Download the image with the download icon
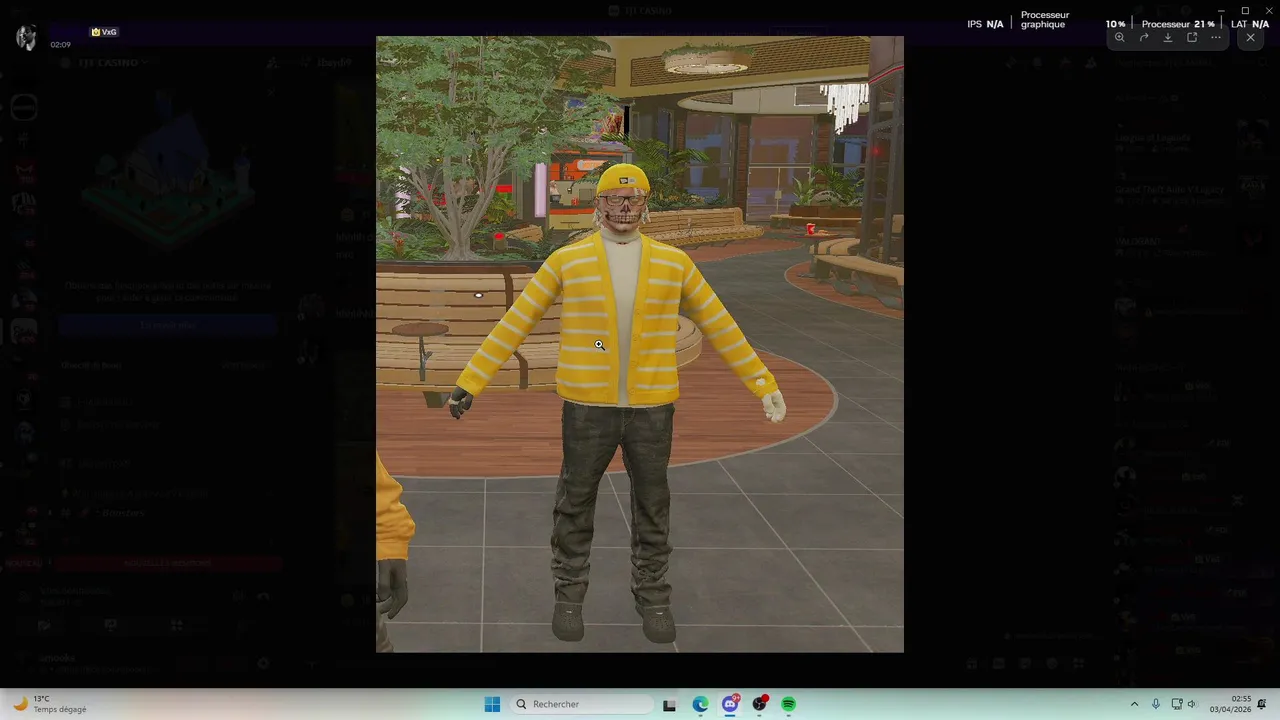 (1168, 37)
